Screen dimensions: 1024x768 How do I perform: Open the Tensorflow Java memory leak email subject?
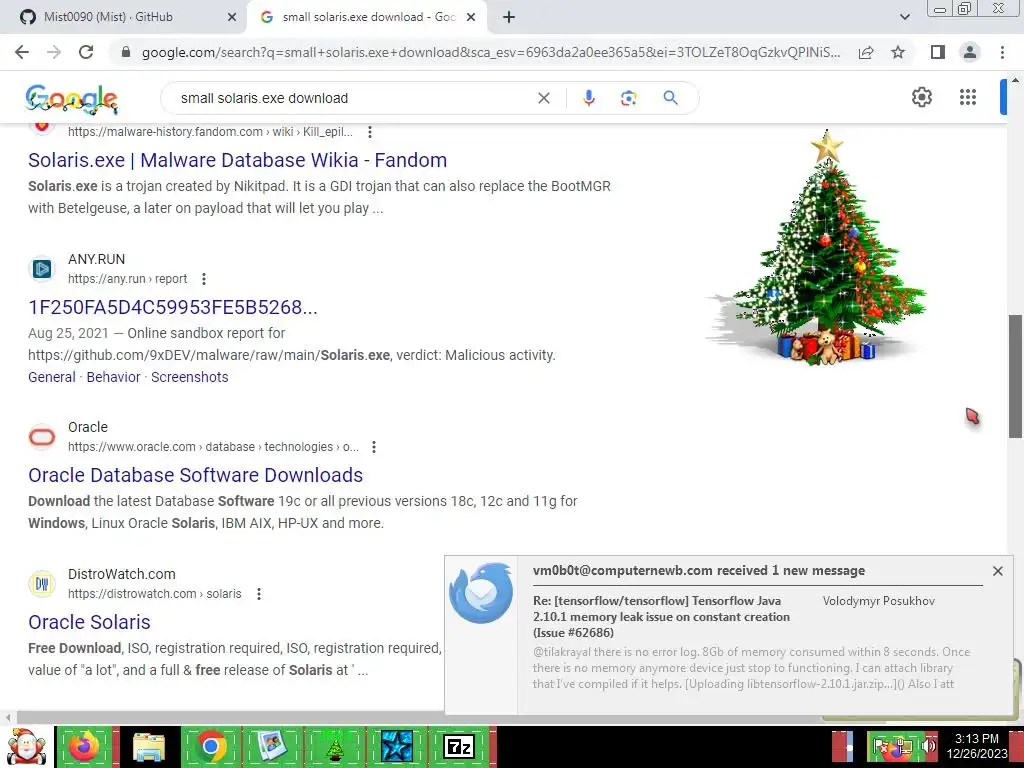tap(662, 616)
